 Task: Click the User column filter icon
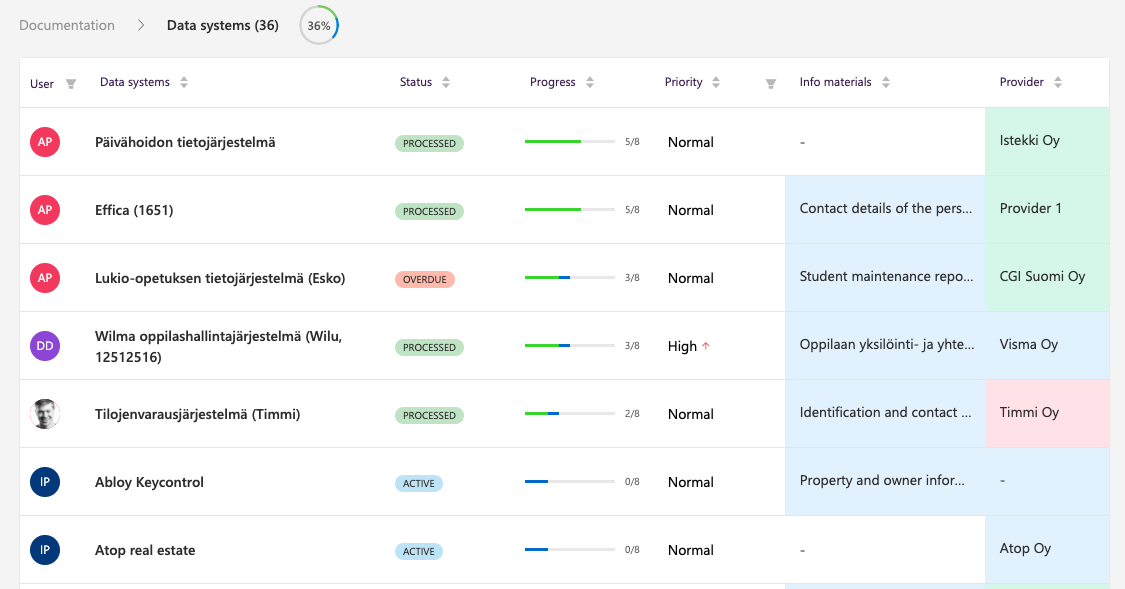(71, 84)
